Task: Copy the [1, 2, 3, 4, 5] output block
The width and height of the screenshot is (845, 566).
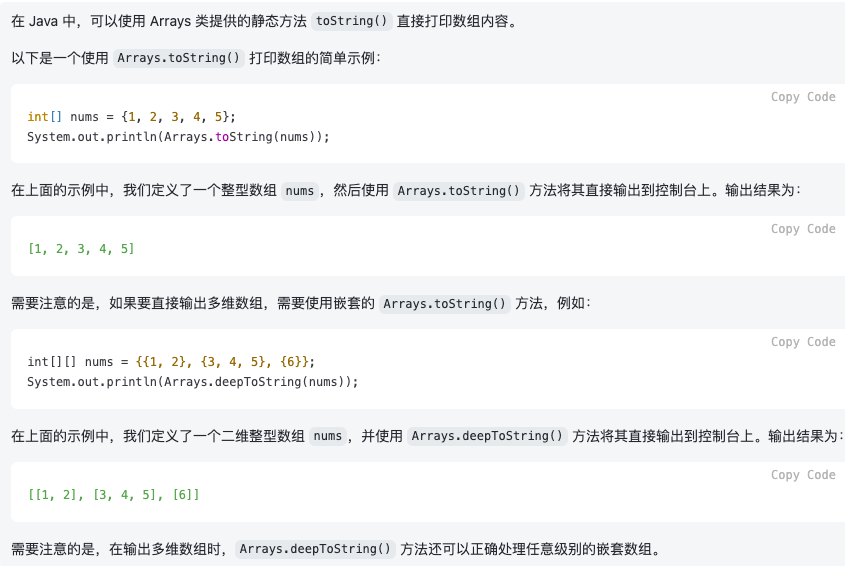Action: pos(803,229)
